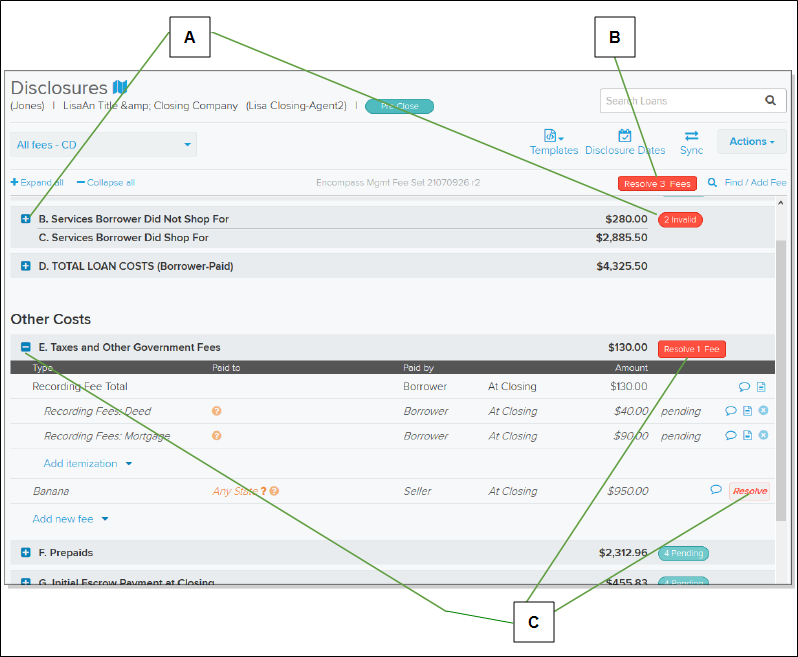798x657 pixels.
Task: Open comment bubble for Banana fee
Action: click(716, 490)
